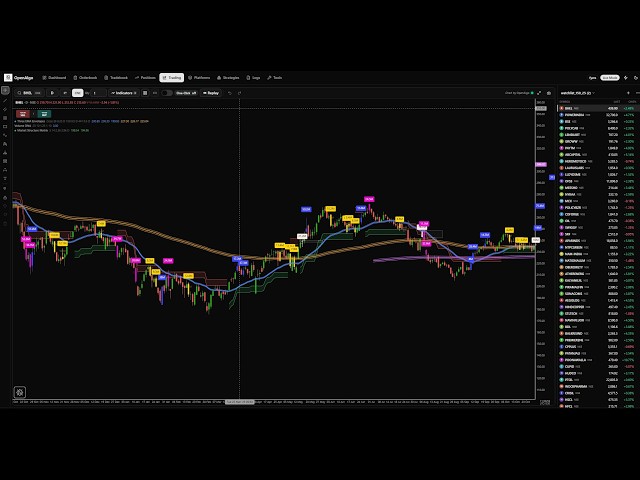Viewport: 640px width, 480px height.
Task: Select the Trading tab
Action: coord(171,78)
